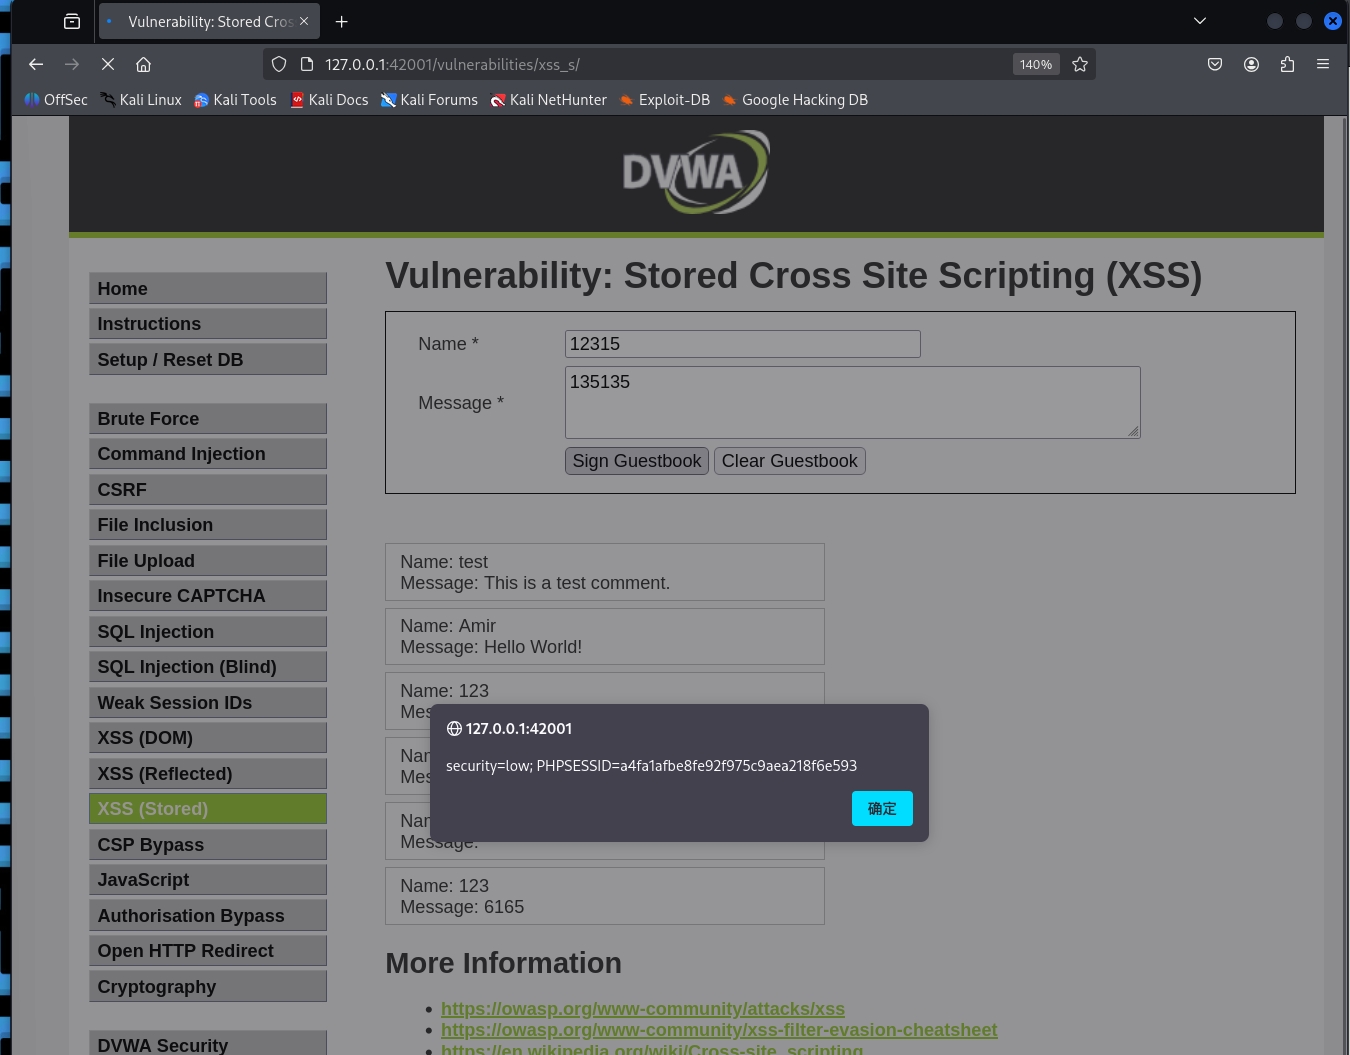The height and width of the screenshot is (1055, 1350).
Task: Select Brute Force in the sidebar
Action: (x=208, y=418)
